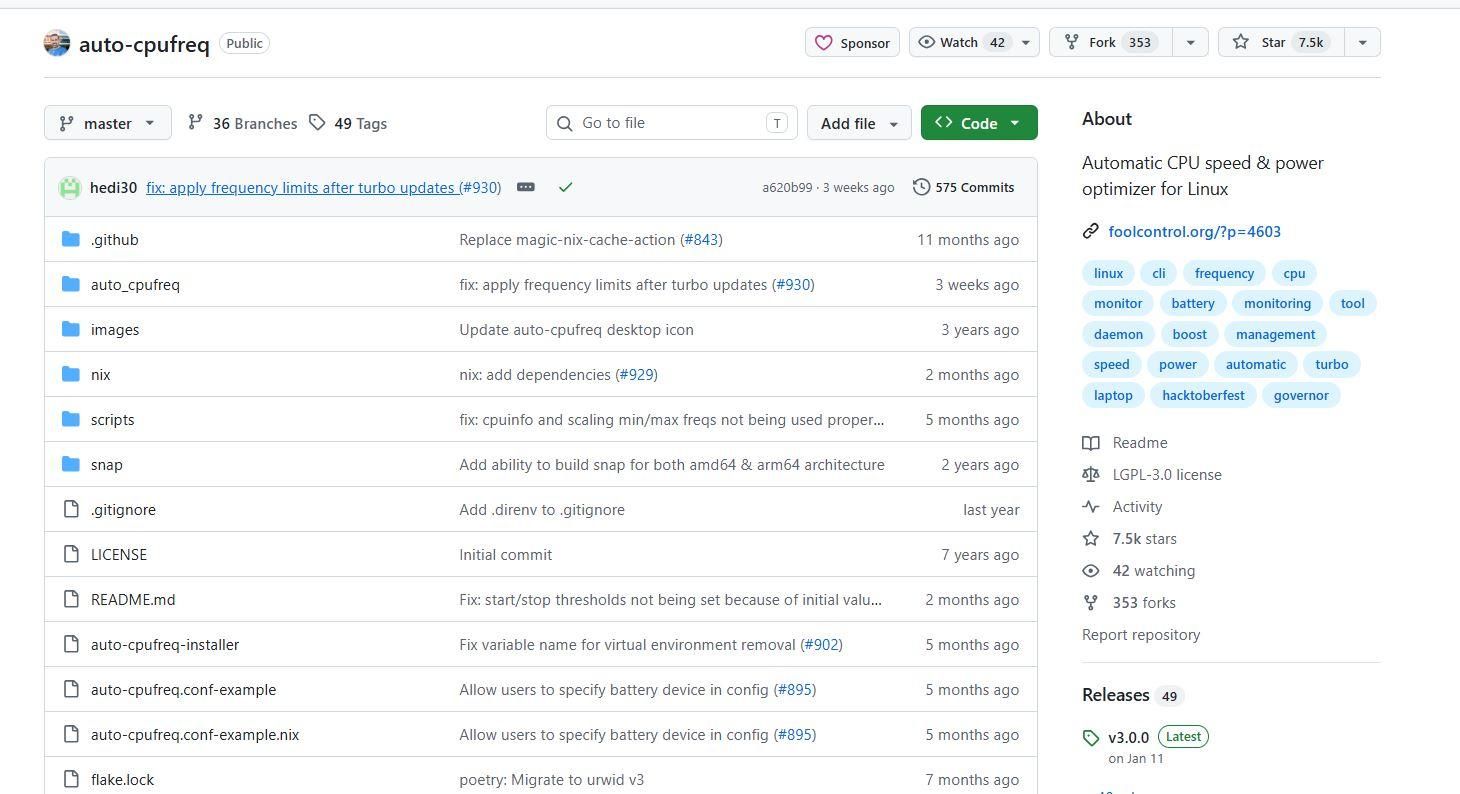The image size is (1460, 794).
Task: Open the green Code dropdown
Action: (979, 123)
